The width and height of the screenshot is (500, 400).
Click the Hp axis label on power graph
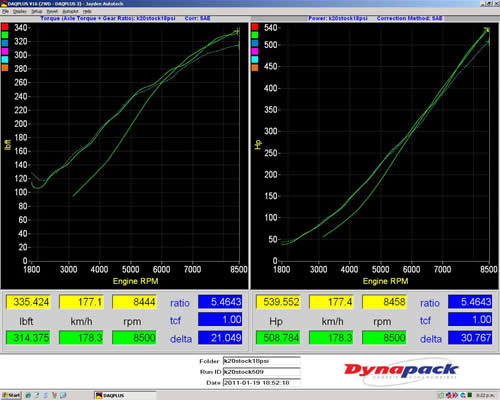pyautogui.click(x=258, y=145)
